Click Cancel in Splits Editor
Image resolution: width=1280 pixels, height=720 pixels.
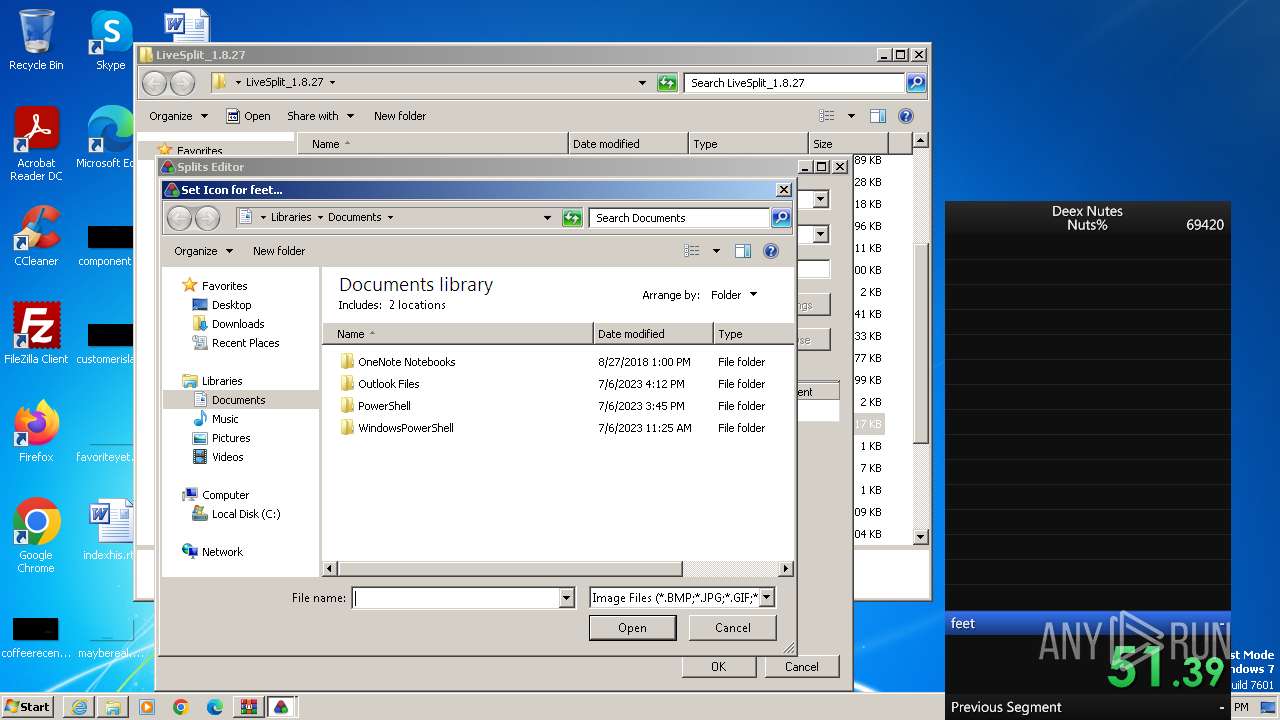801,667
